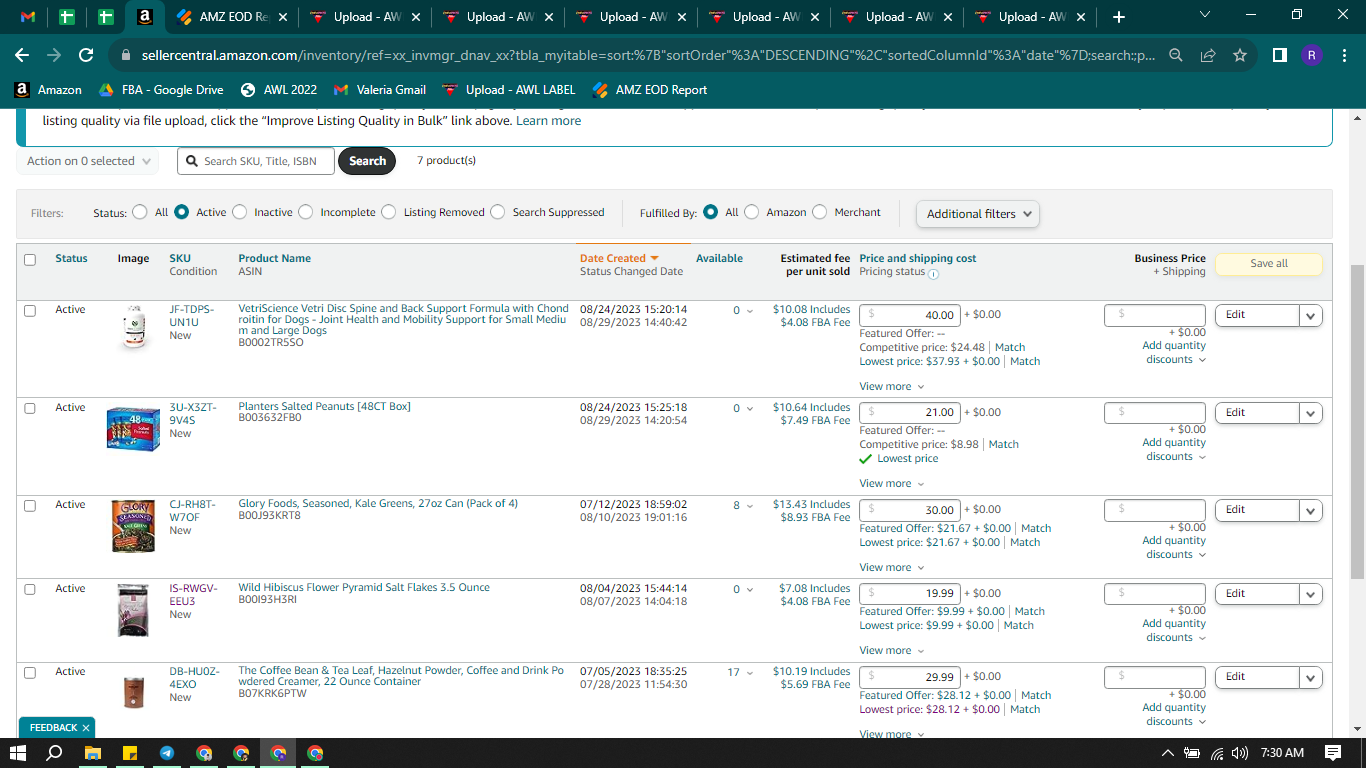
Task: Expand View more for Wild Hibiscus row
Action: click(892, 650)
